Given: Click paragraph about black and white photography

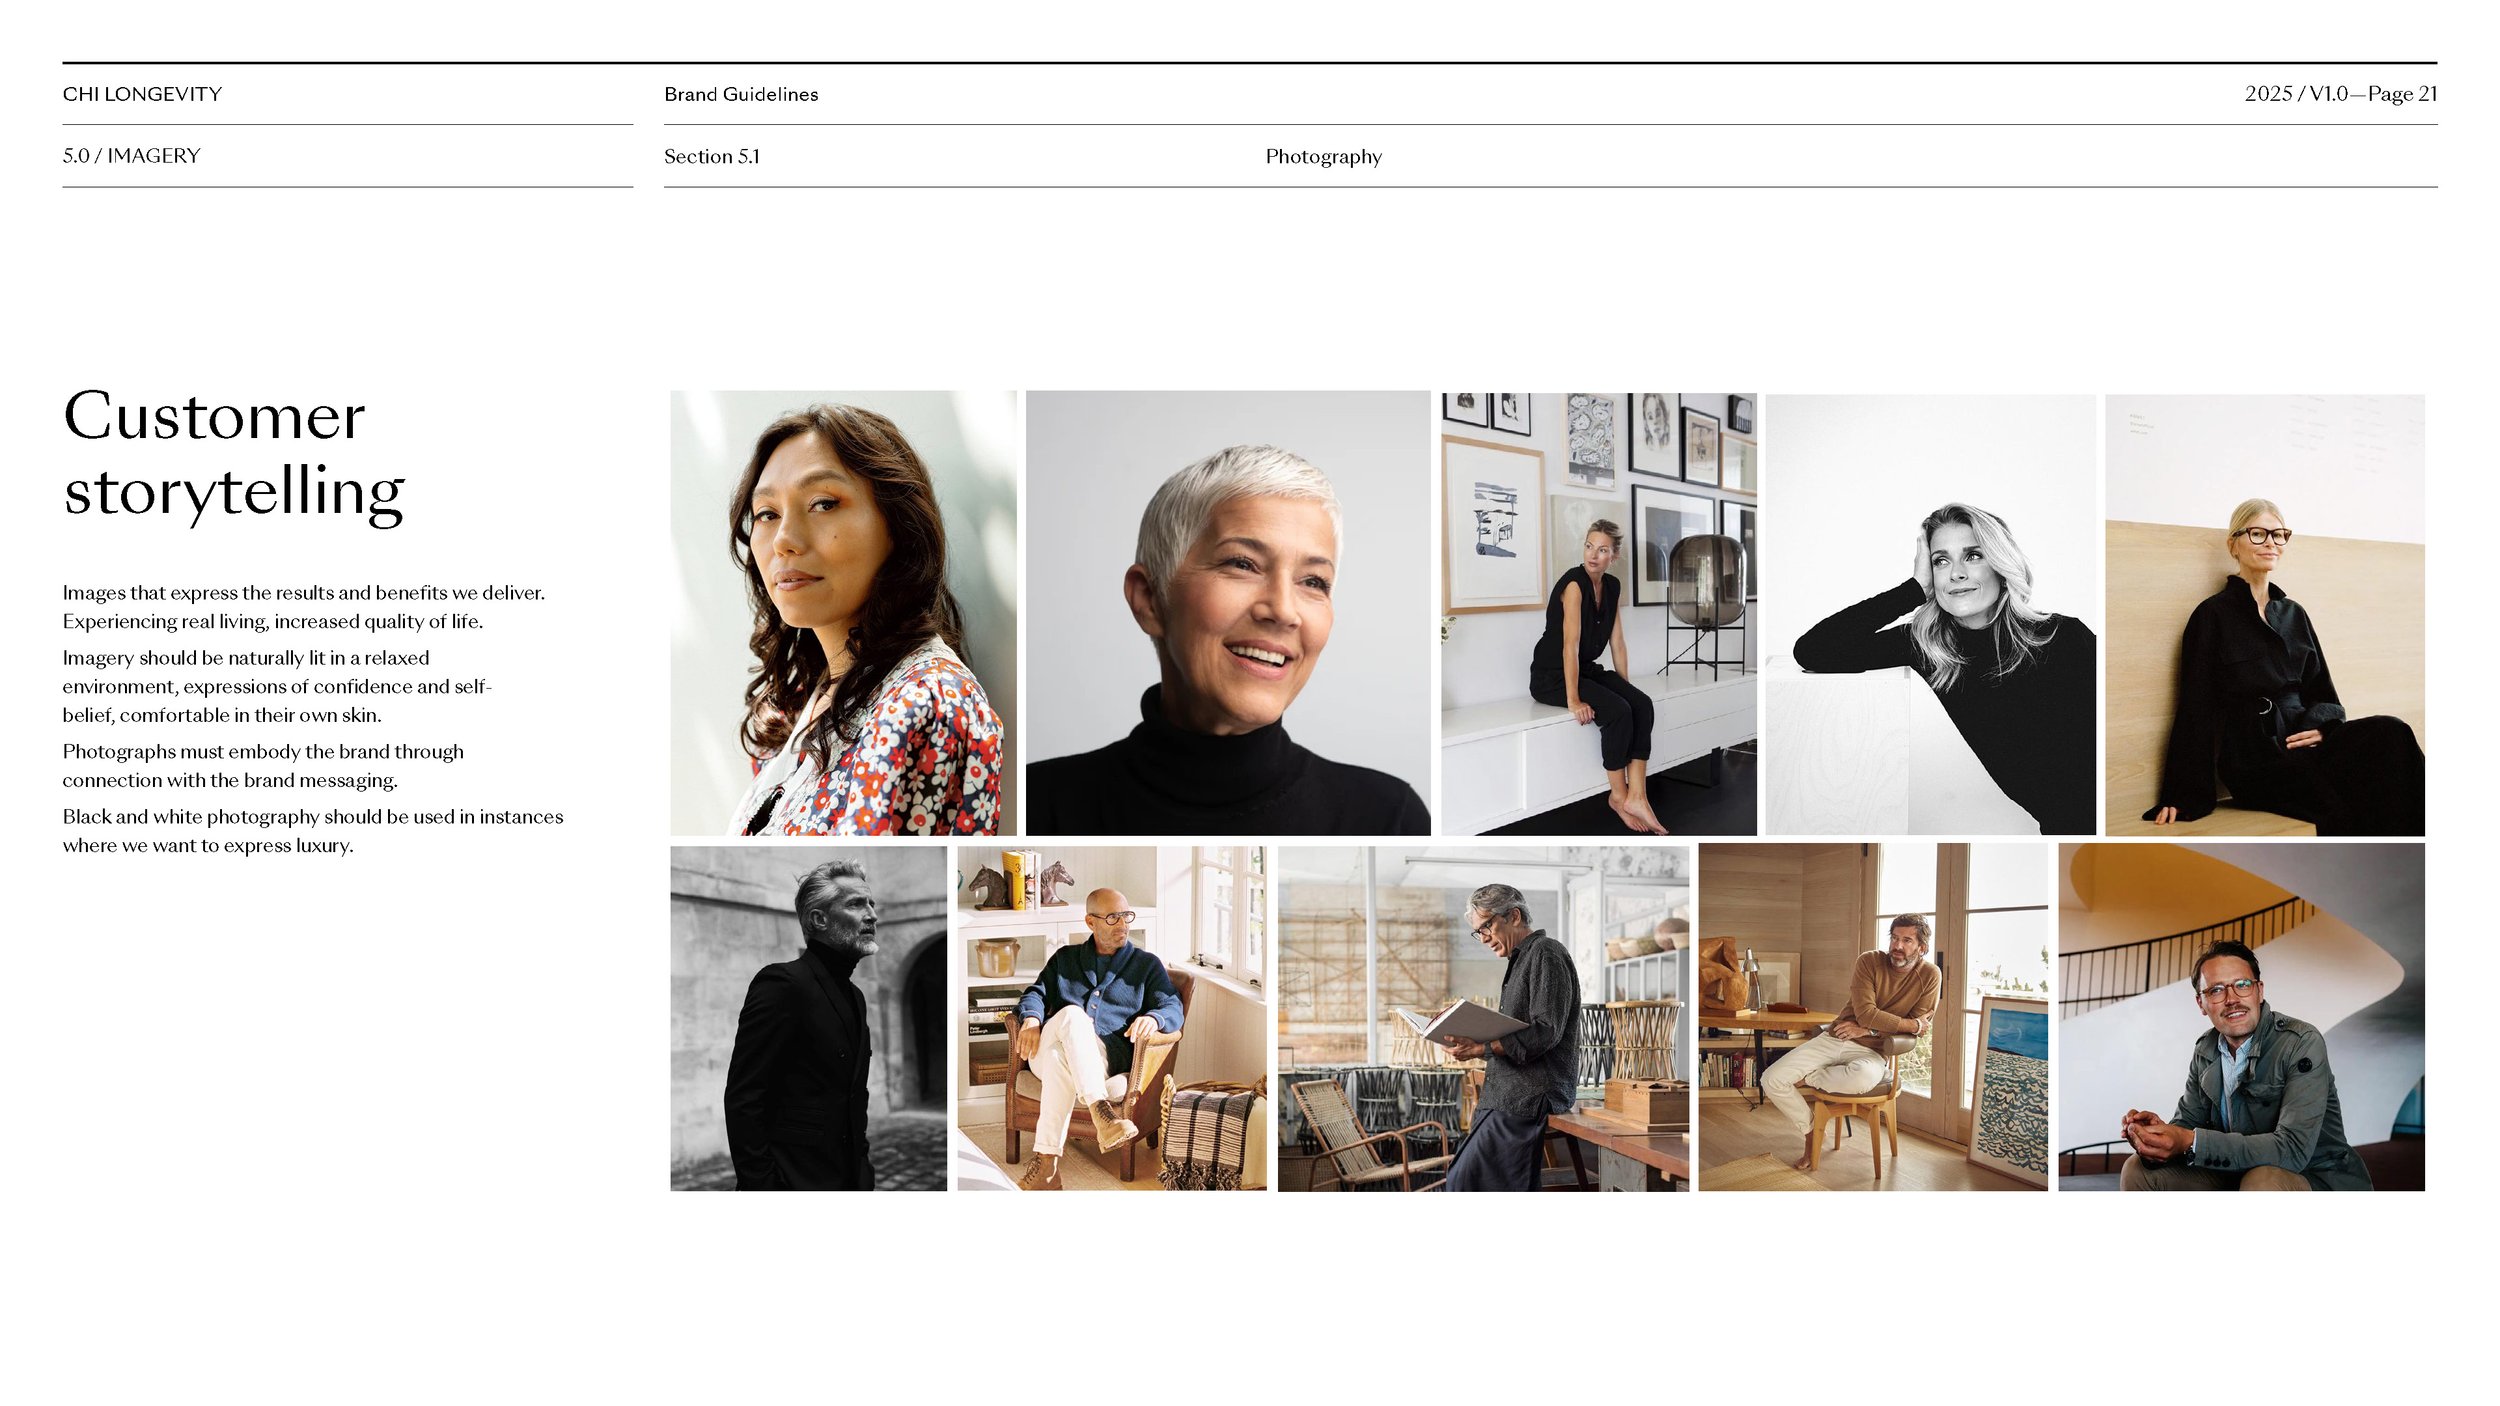Looking at the screenshot, I should (312, 831).
